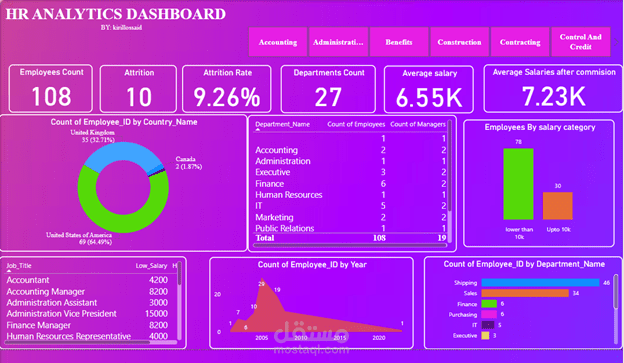This screenshot has height=363, width=624.
Task: Click the Departments Count card
Action: [328, 88]
